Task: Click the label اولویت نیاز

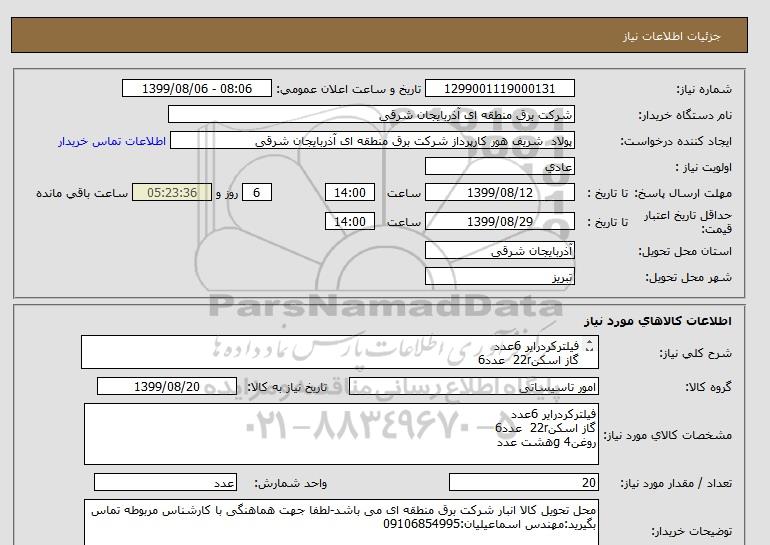Action: click(x=704, y=167)
